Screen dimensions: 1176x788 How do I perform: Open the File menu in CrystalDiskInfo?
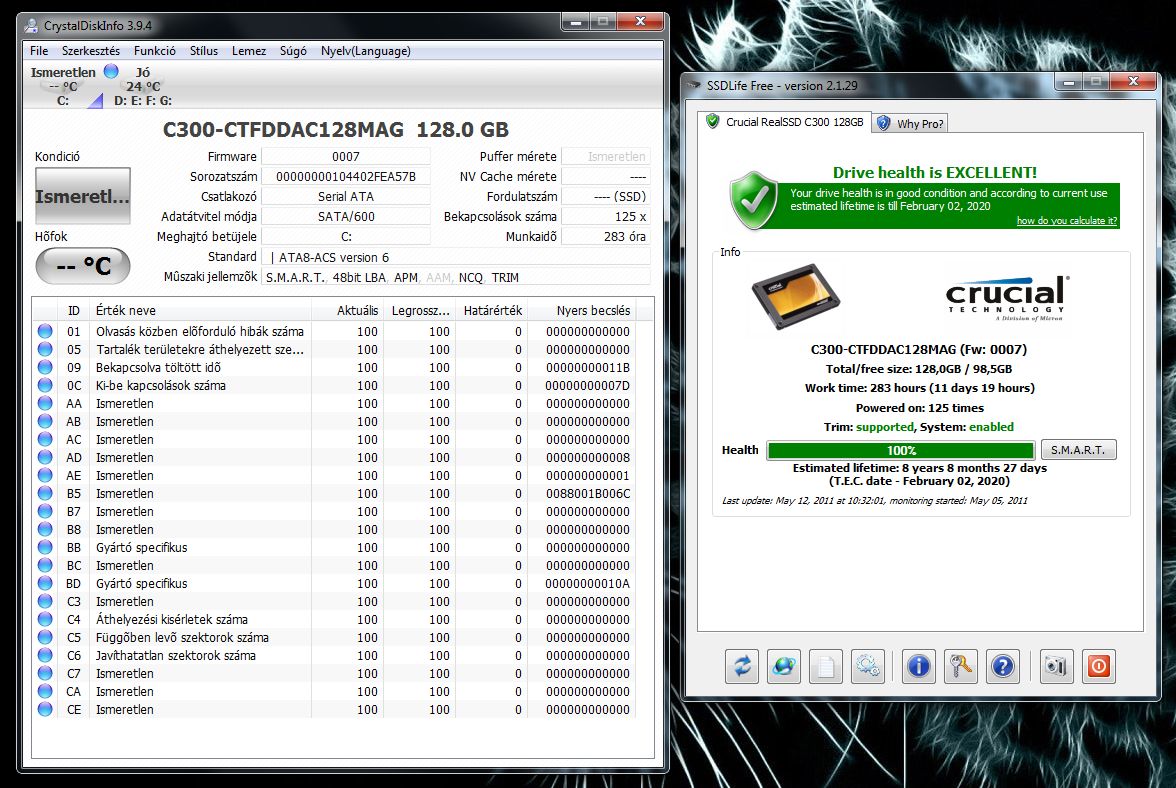click(x=39, y=51)
